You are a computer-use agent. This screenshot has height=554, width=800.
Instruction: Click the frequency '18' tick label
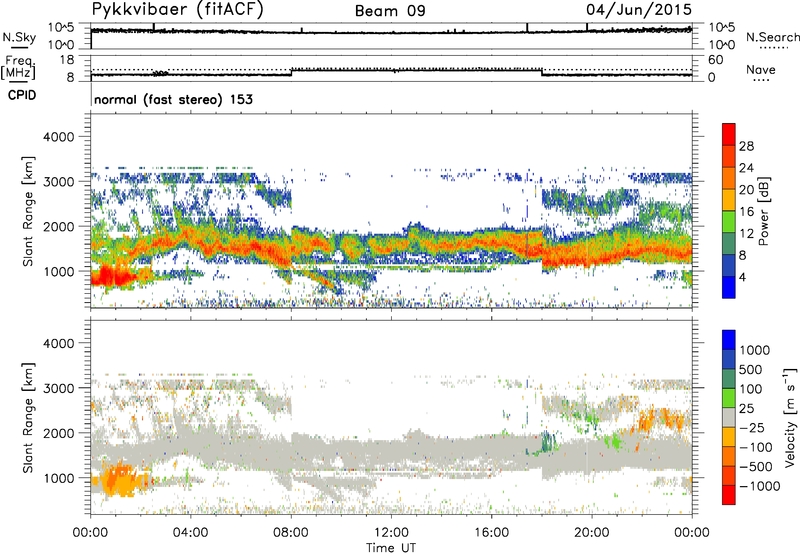67,60
